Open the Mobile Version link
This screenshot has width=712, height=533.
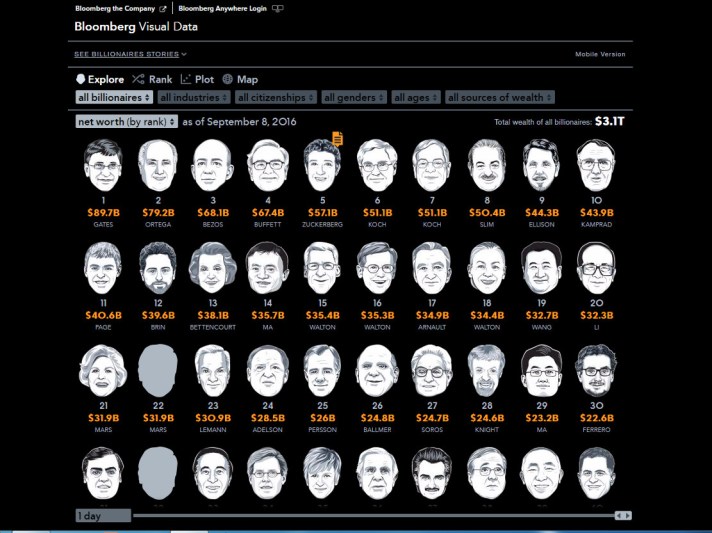click(x=600, y=54)
